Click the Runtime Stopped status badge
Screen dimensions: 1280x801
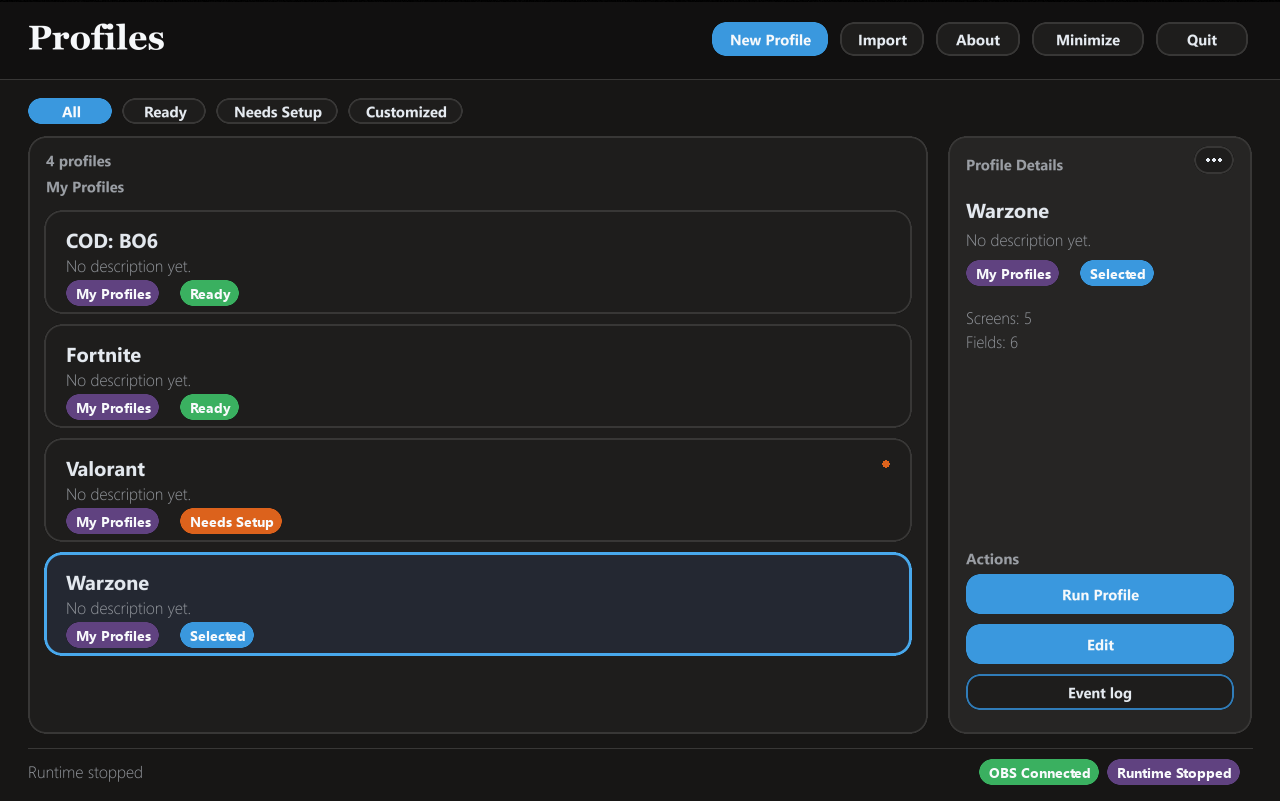click(1174, 772)
